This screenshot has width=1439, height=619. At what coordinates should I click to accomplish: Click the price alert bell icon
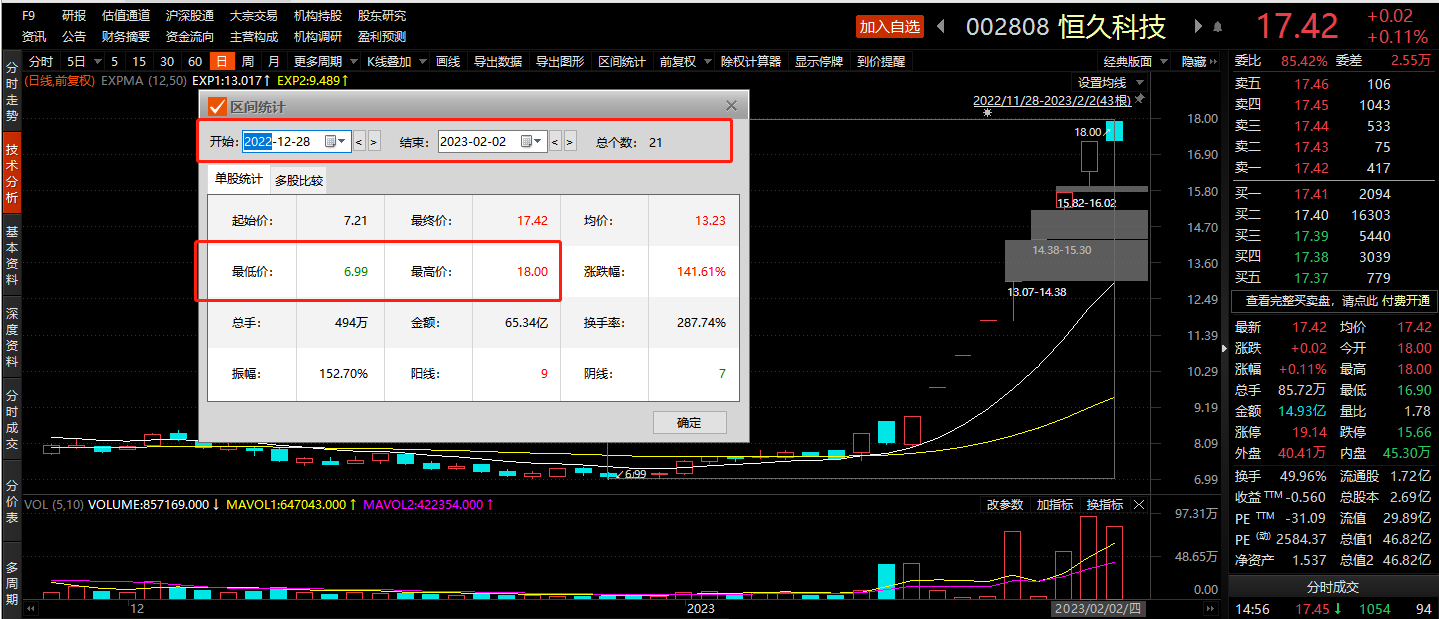(1218, 27)
